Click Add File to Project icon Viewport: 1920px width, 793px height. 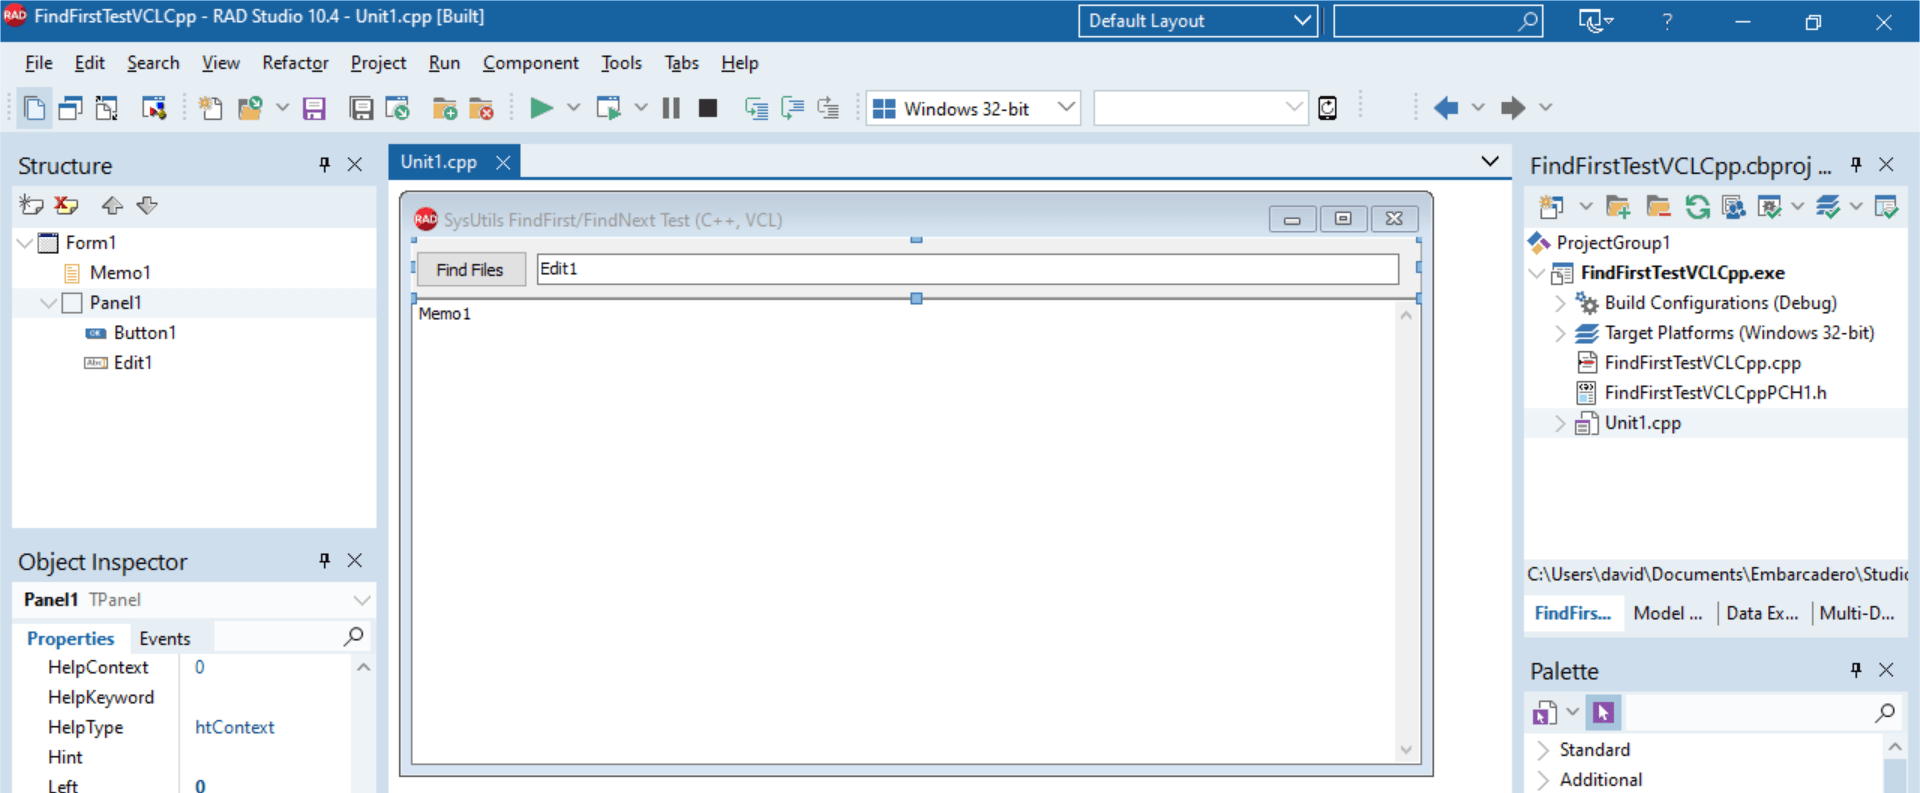pyautogui.click(x=445, y=108)
